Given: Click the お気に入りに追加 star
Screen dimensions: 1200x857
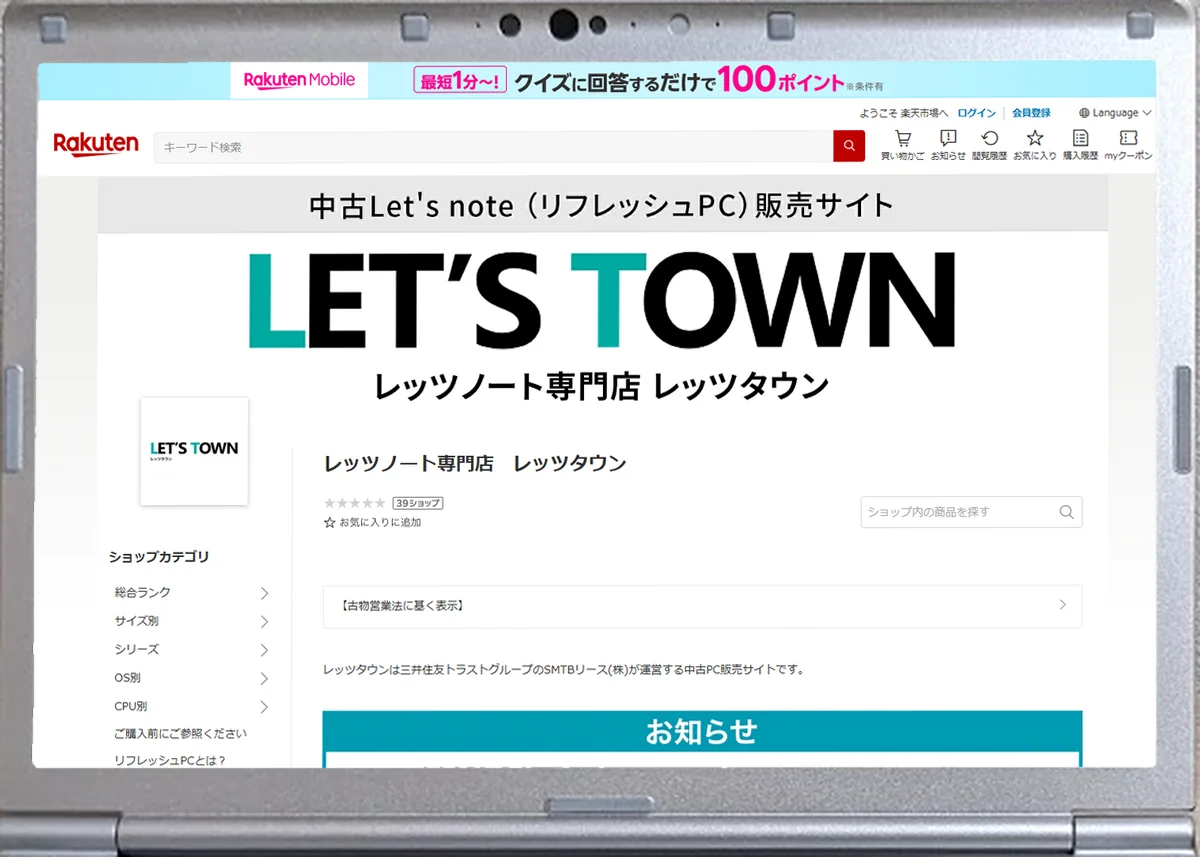Looking at the screenshot, I should coord(330,522).
